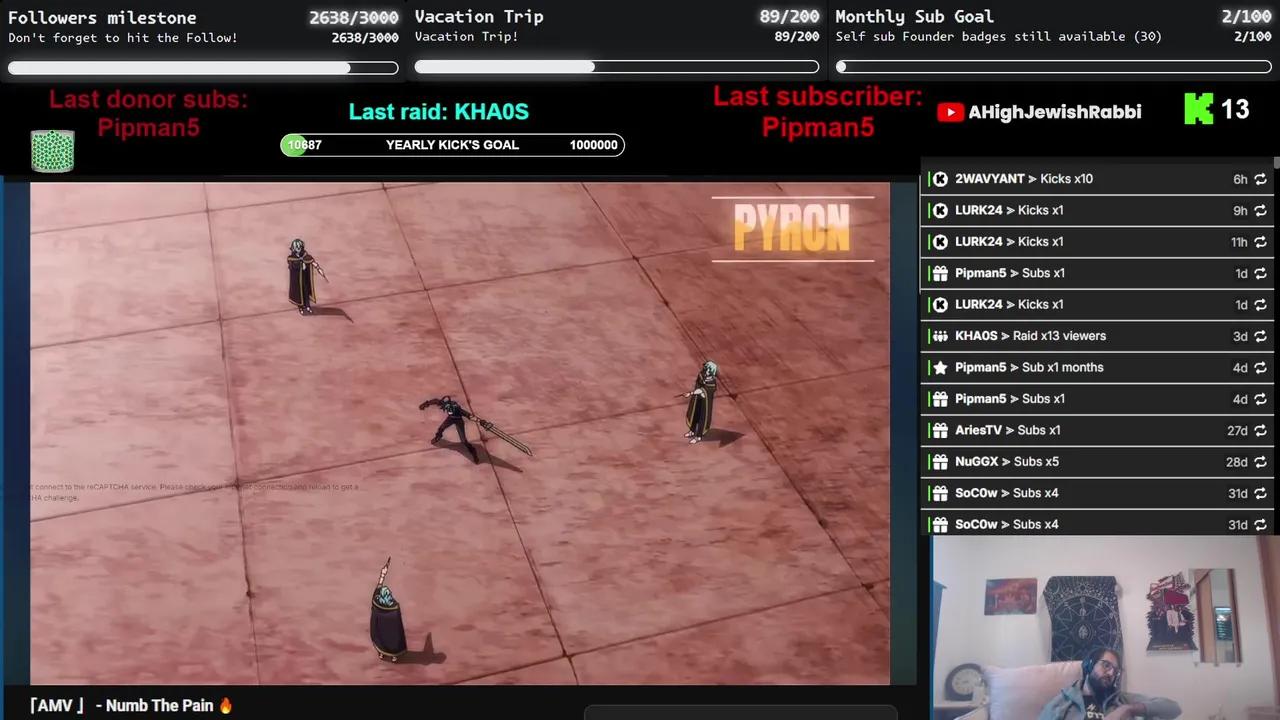The height and width of the screenshot is (720, 1280).
Task: Click the Followers milestone progress bar
Action: (203, 68)
